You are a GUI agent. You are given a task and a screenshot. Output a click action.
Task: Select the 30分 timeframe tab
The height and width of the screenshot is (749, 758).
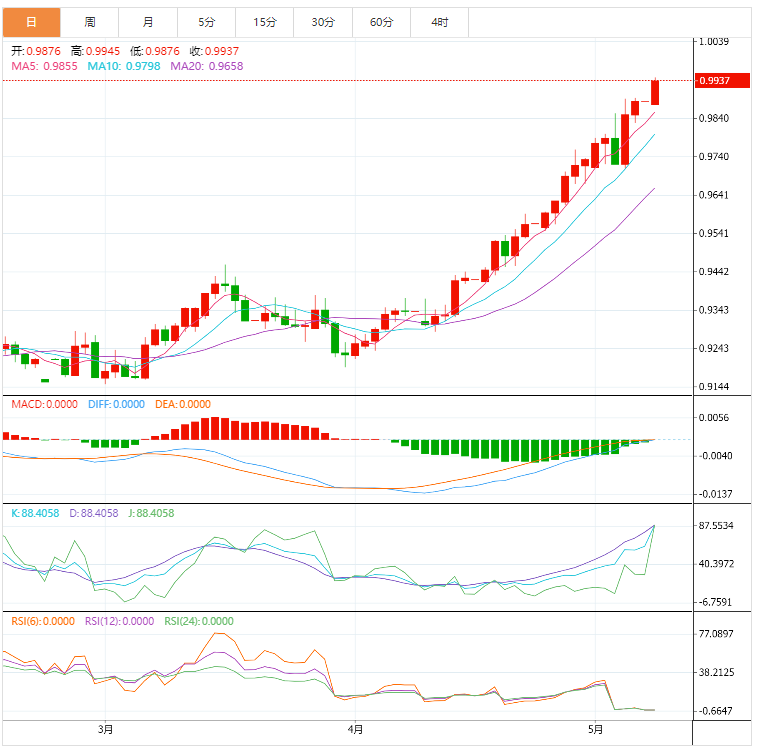point(322,21)
